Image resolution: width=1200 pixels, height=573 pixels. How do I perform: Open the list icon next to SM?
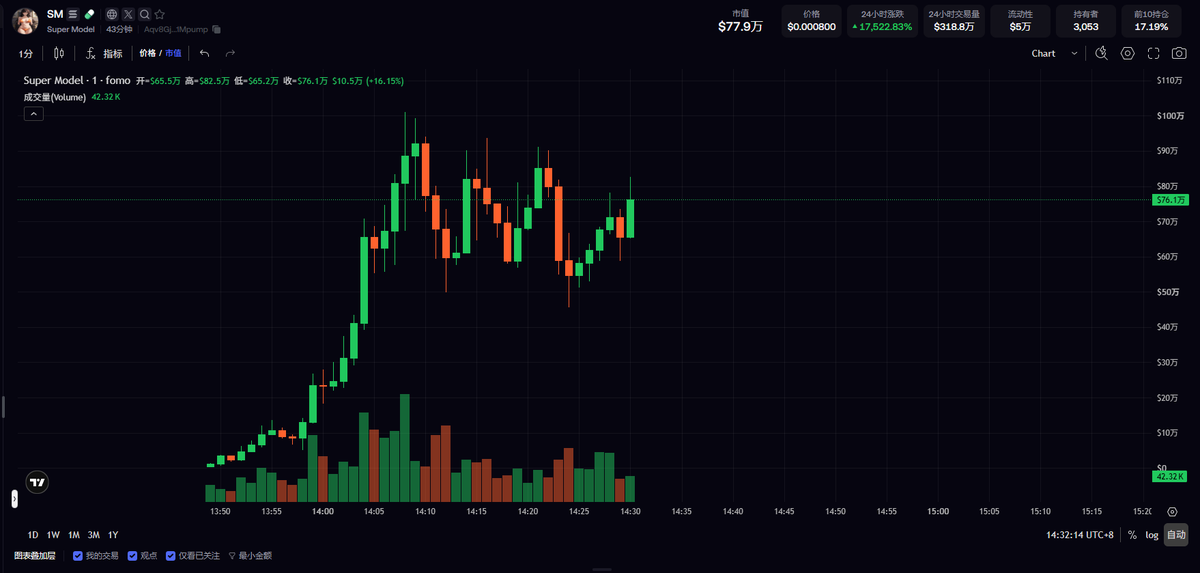click(72, 14)
